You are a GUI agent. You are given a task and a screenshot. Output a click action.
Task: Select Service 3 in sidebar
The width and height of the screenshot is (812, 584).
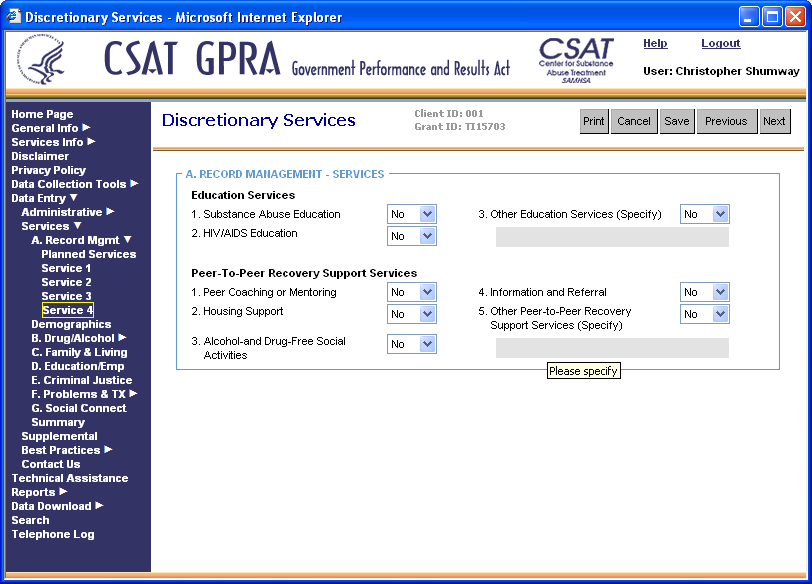(x=66, y=296)
